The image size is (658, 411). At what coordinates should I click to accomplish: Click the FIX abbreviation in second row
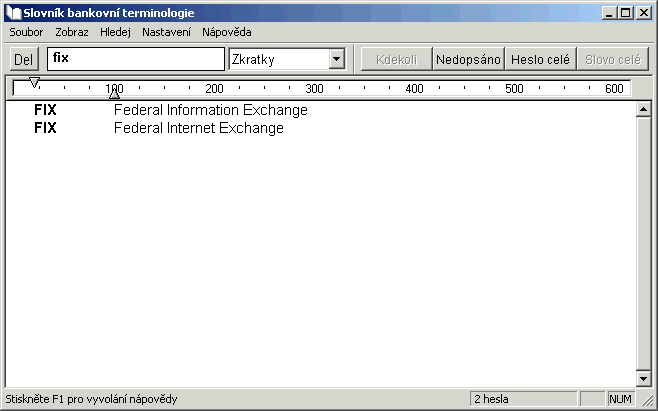point(45,128)
